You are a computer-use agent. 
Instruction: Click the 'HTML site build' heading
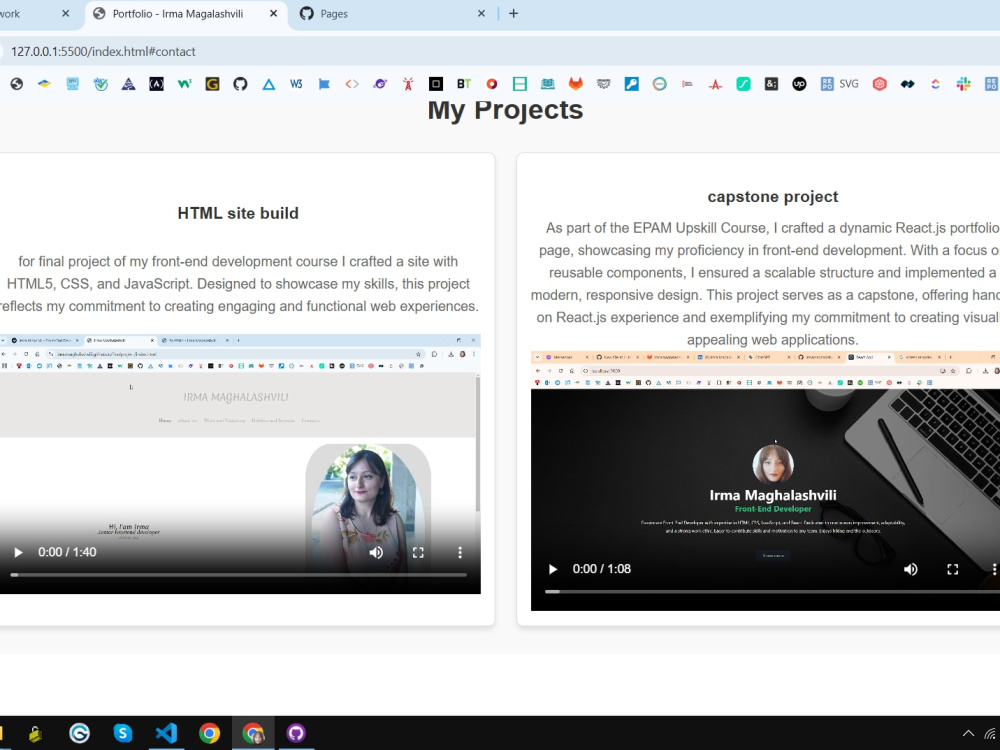coord(238,213)
